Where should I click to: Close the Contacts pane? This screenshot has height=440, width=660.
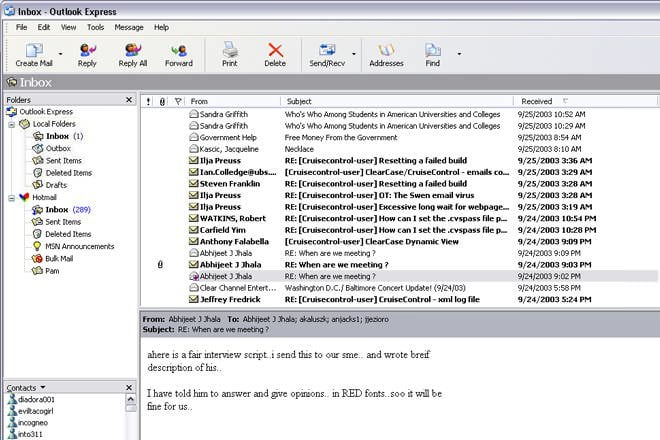coord(129,387)
